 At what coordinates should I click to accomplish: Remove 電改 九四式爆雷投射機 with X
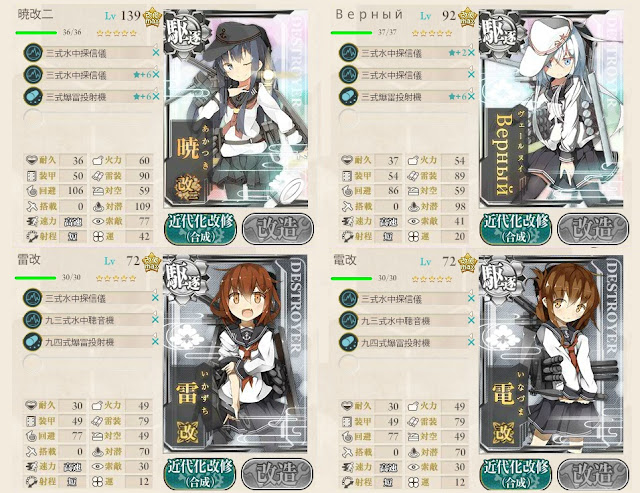tap(471, 342)
